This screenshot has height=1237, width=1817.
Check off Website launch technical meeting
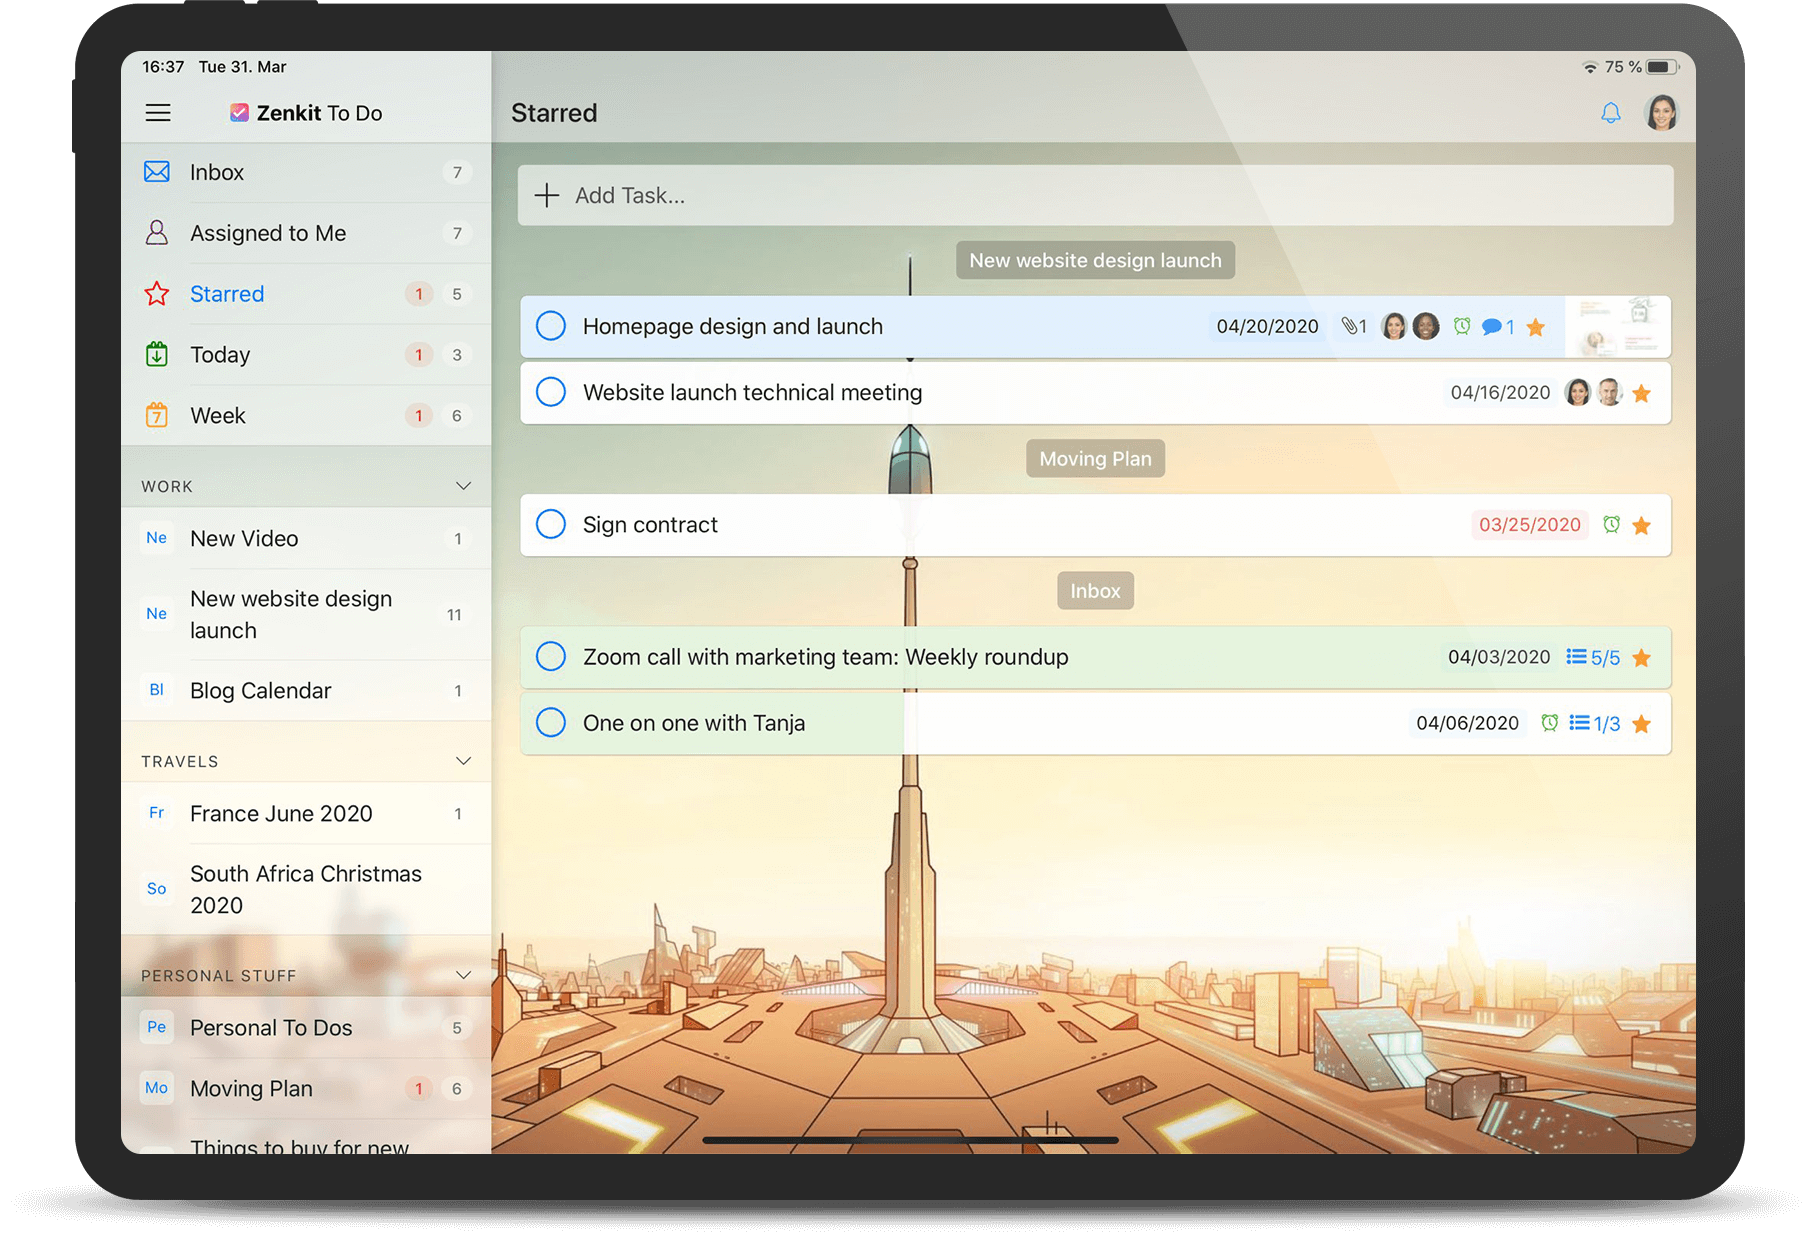(551, 392)
